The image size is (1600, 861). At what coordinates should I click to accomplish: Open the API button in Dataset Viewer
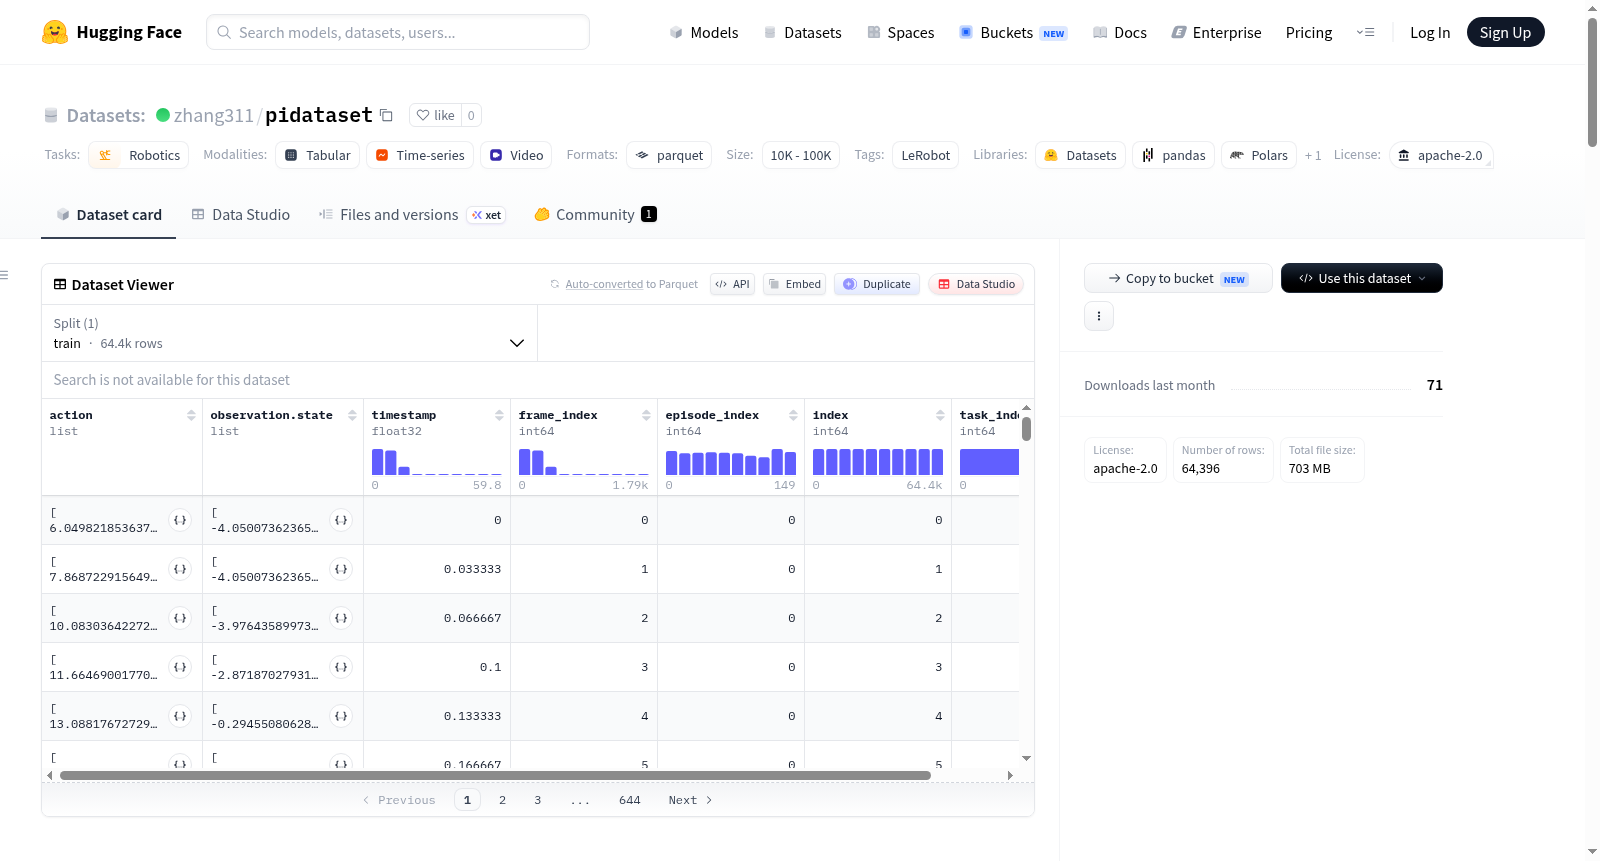point(732,284)
